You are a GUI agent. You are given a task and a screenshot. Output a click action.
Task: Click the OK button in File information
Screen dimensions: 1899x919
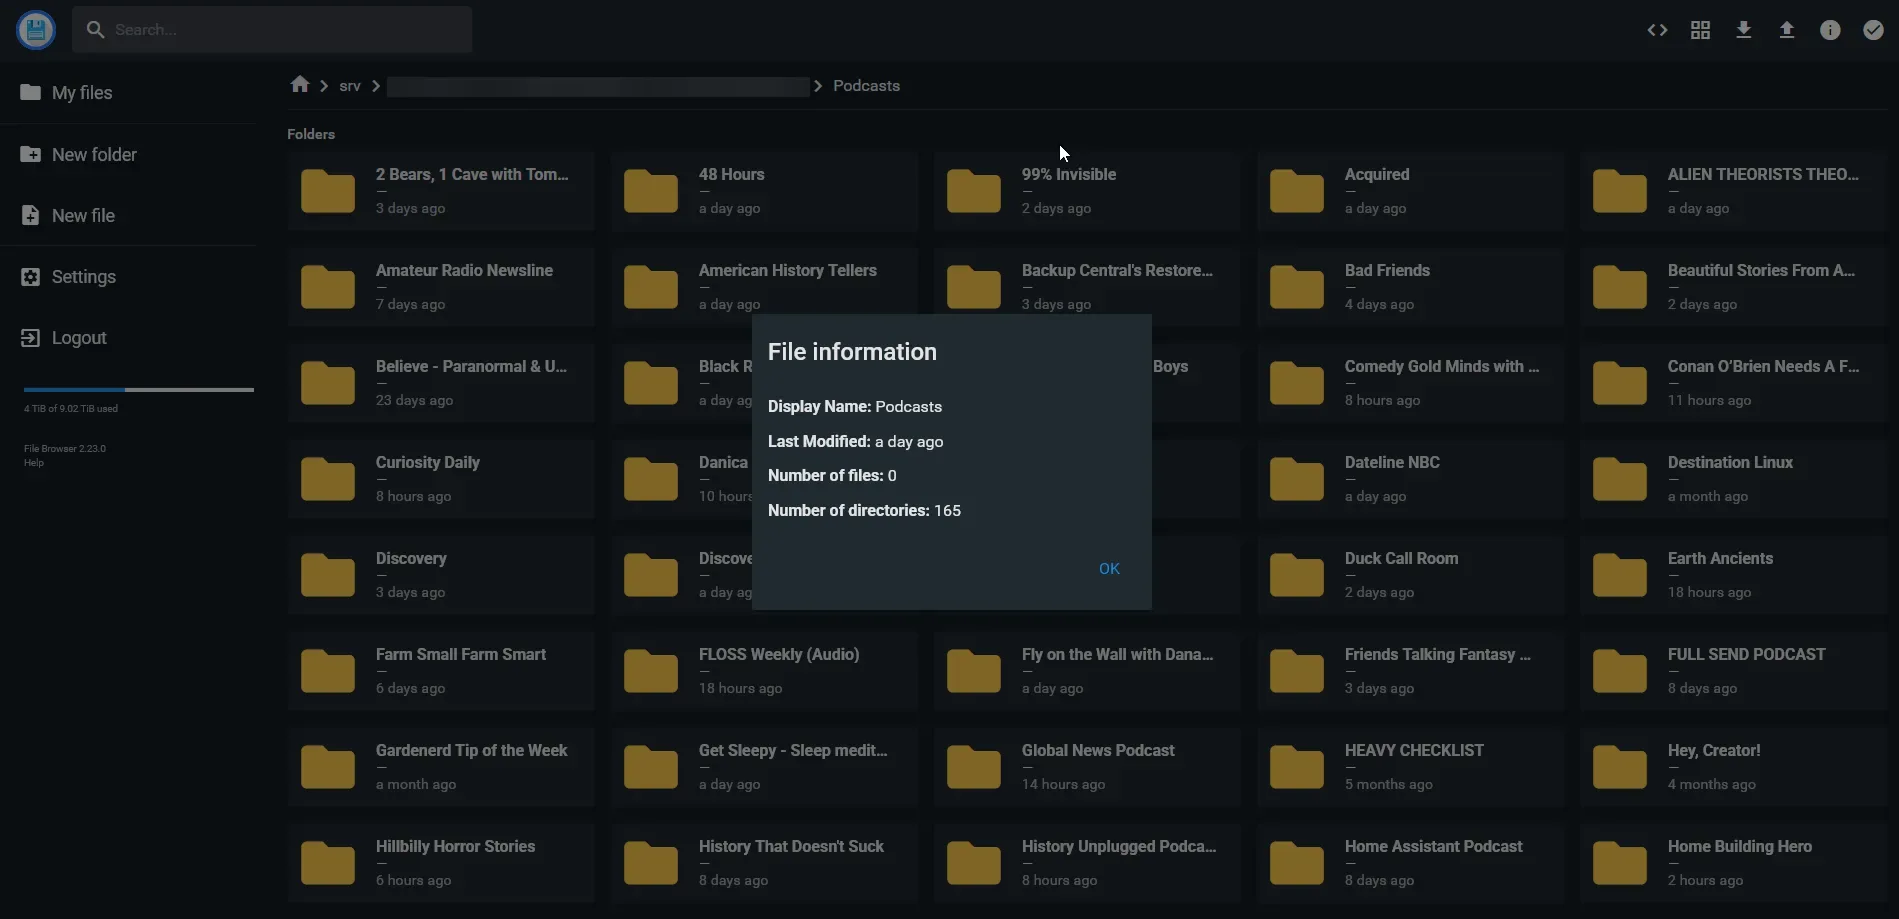click(1109, 569)
